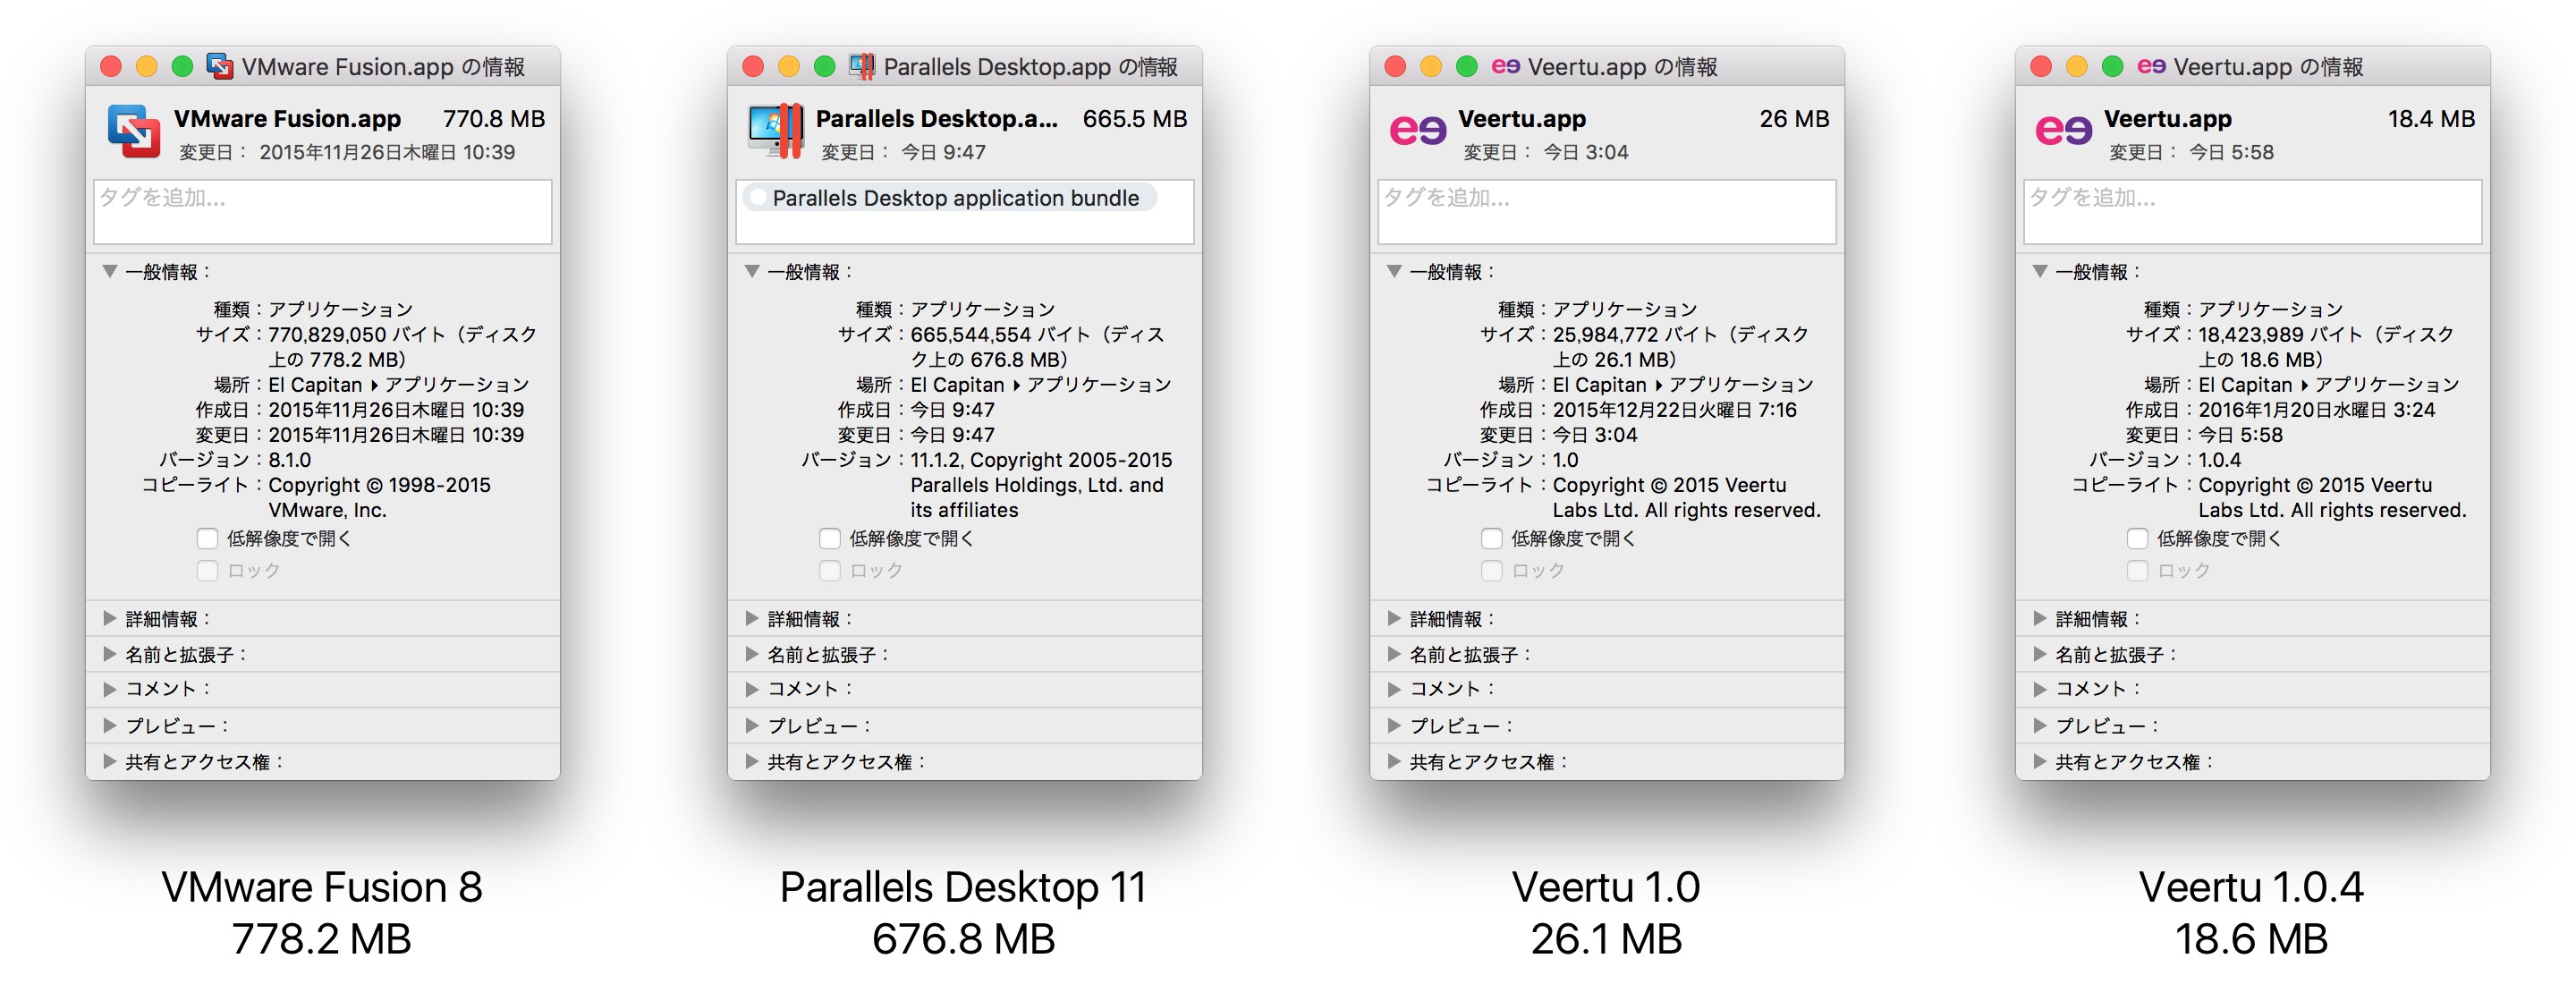Click the yellow minimize button on VMware Fusion window

click(x=147, y=66)
